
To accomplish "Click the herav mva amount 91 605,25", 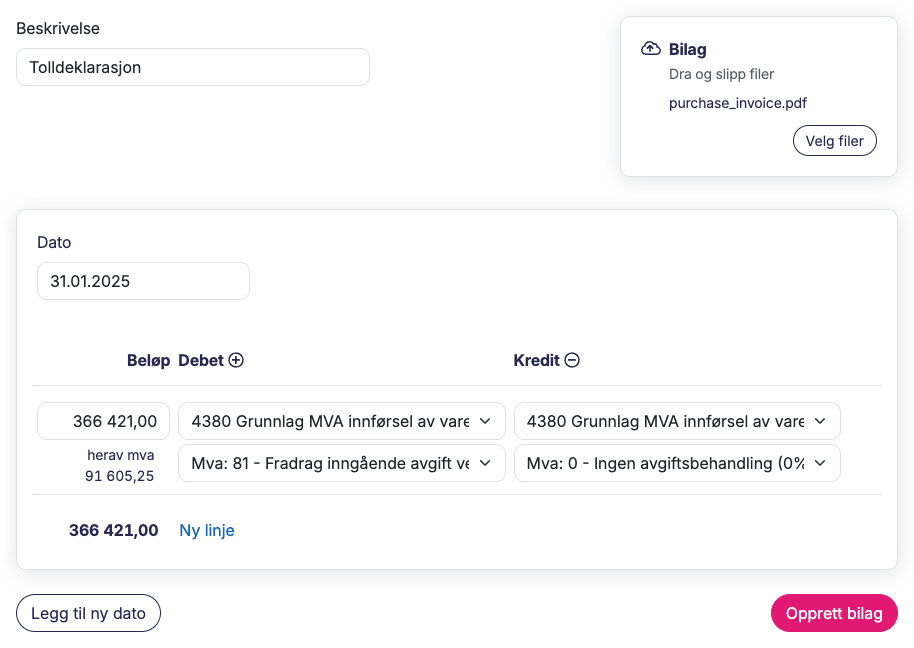I will pos(119,476).
